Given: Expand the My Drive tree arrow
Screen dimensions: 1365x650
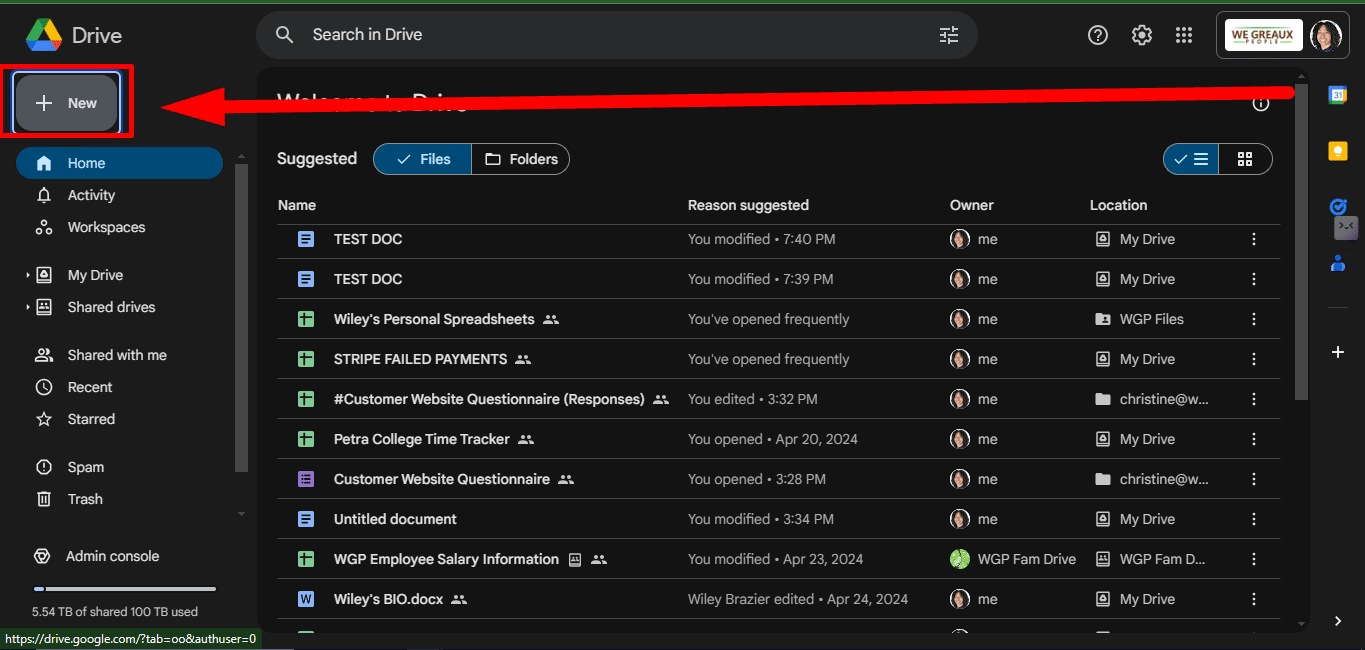Looking at the screenshot, I should click(x=28, y=275).
